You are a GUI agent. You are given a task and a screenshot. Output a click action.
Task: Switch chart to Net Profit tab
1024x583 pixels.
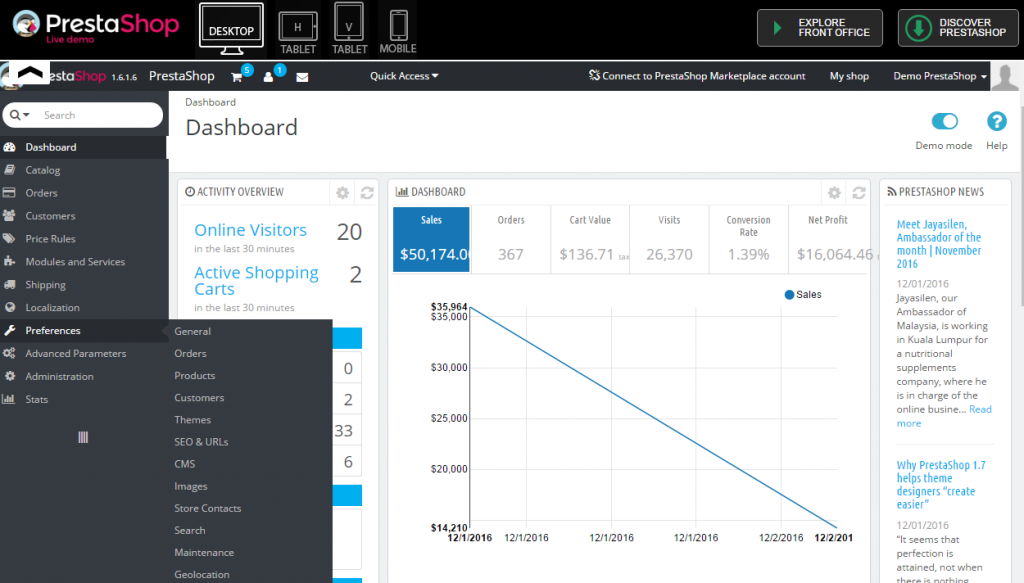coord(827,239)
